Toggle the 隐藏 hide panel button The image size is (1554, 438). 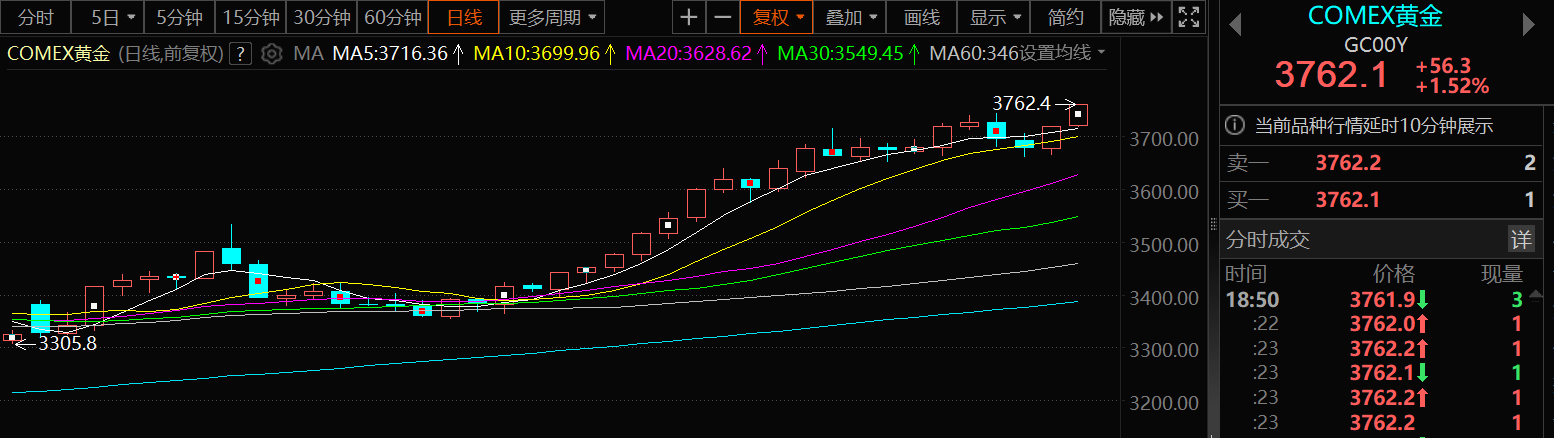1135,18
